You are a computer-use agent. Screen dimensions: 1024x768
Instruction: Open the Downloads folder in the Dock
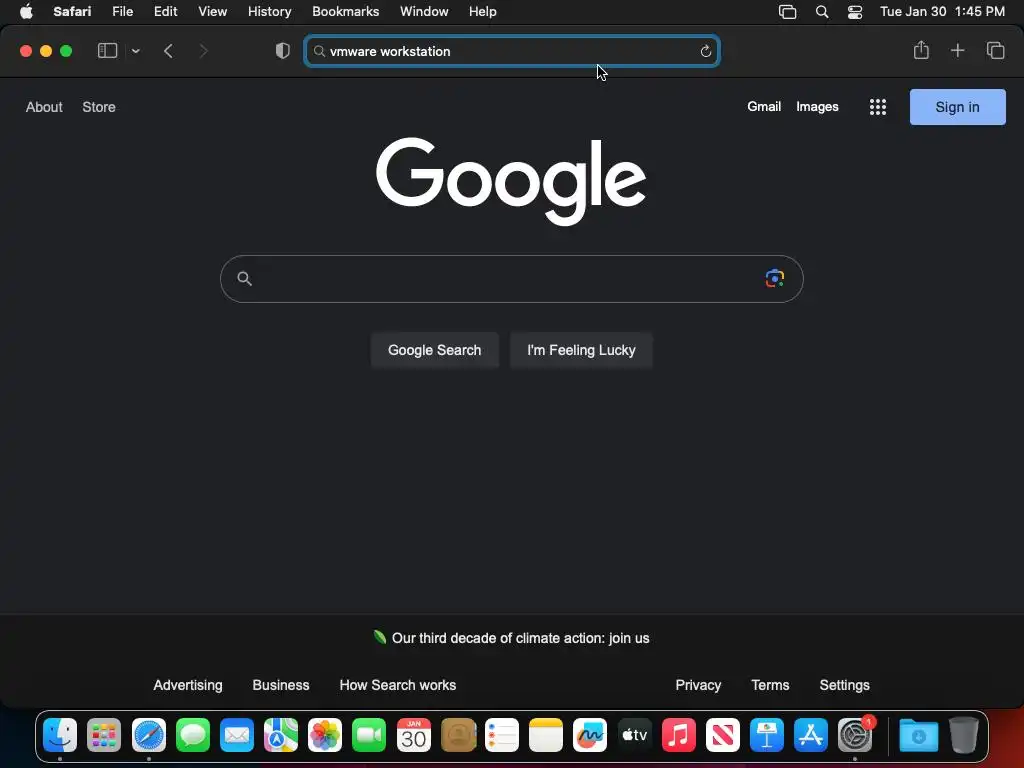point(918,735)
